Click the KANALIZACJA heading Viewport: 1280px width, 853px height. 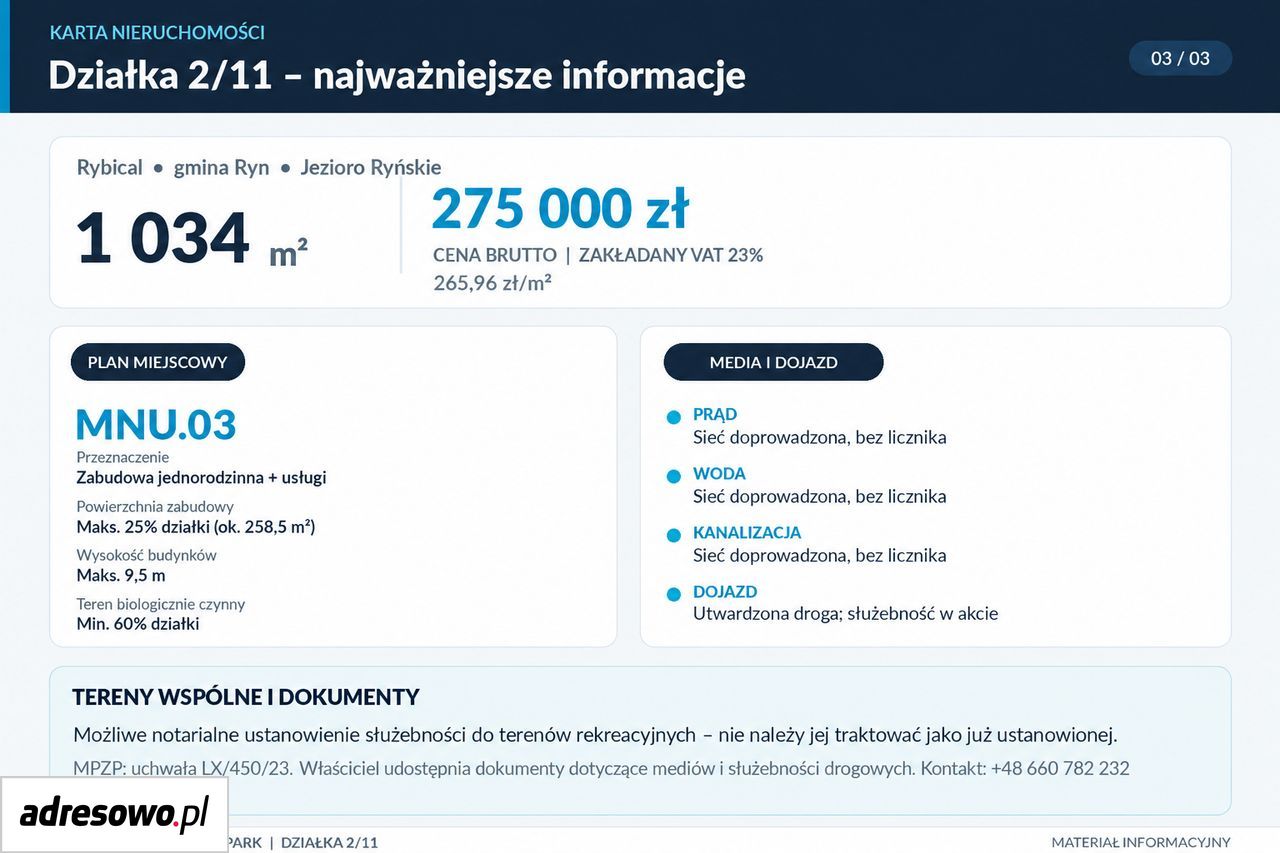pyautogui.click(x=747, y=533)
